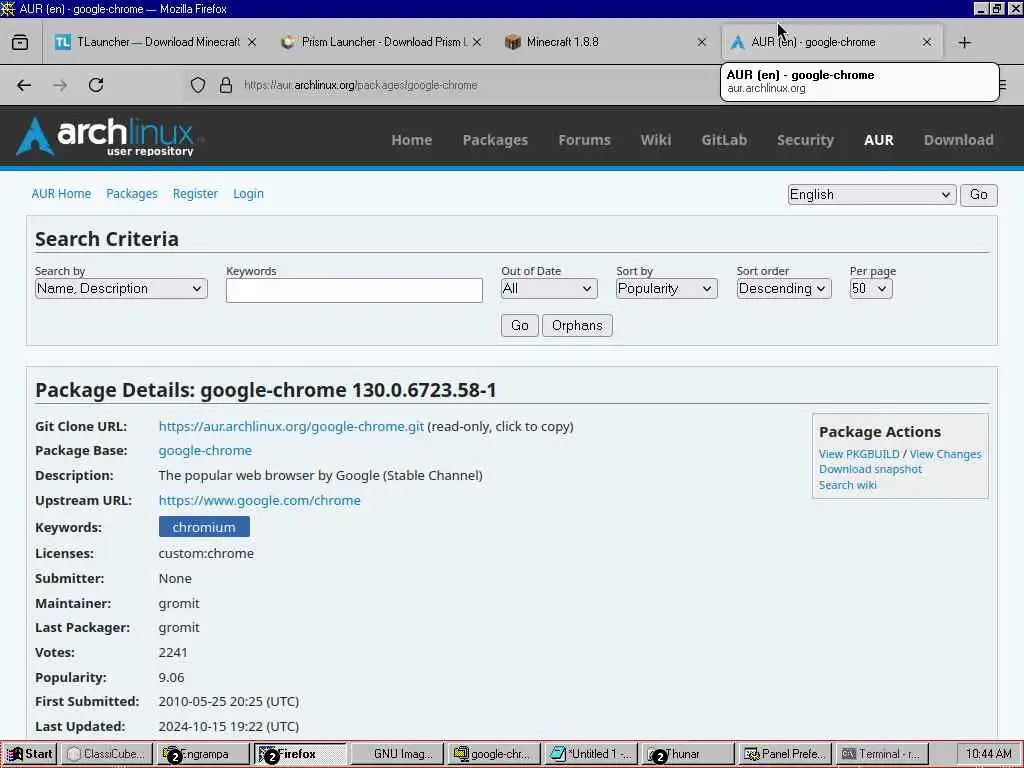Close the TLauncher tab

point(251,42)
